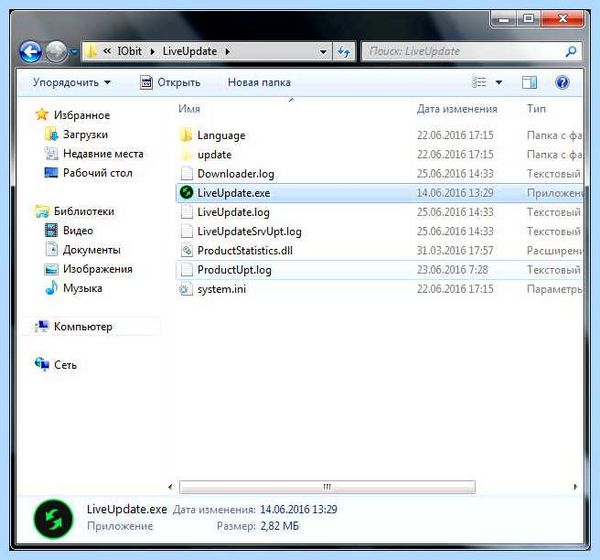
Task: Toggle the preview pane button
Action: pos(529,82)
